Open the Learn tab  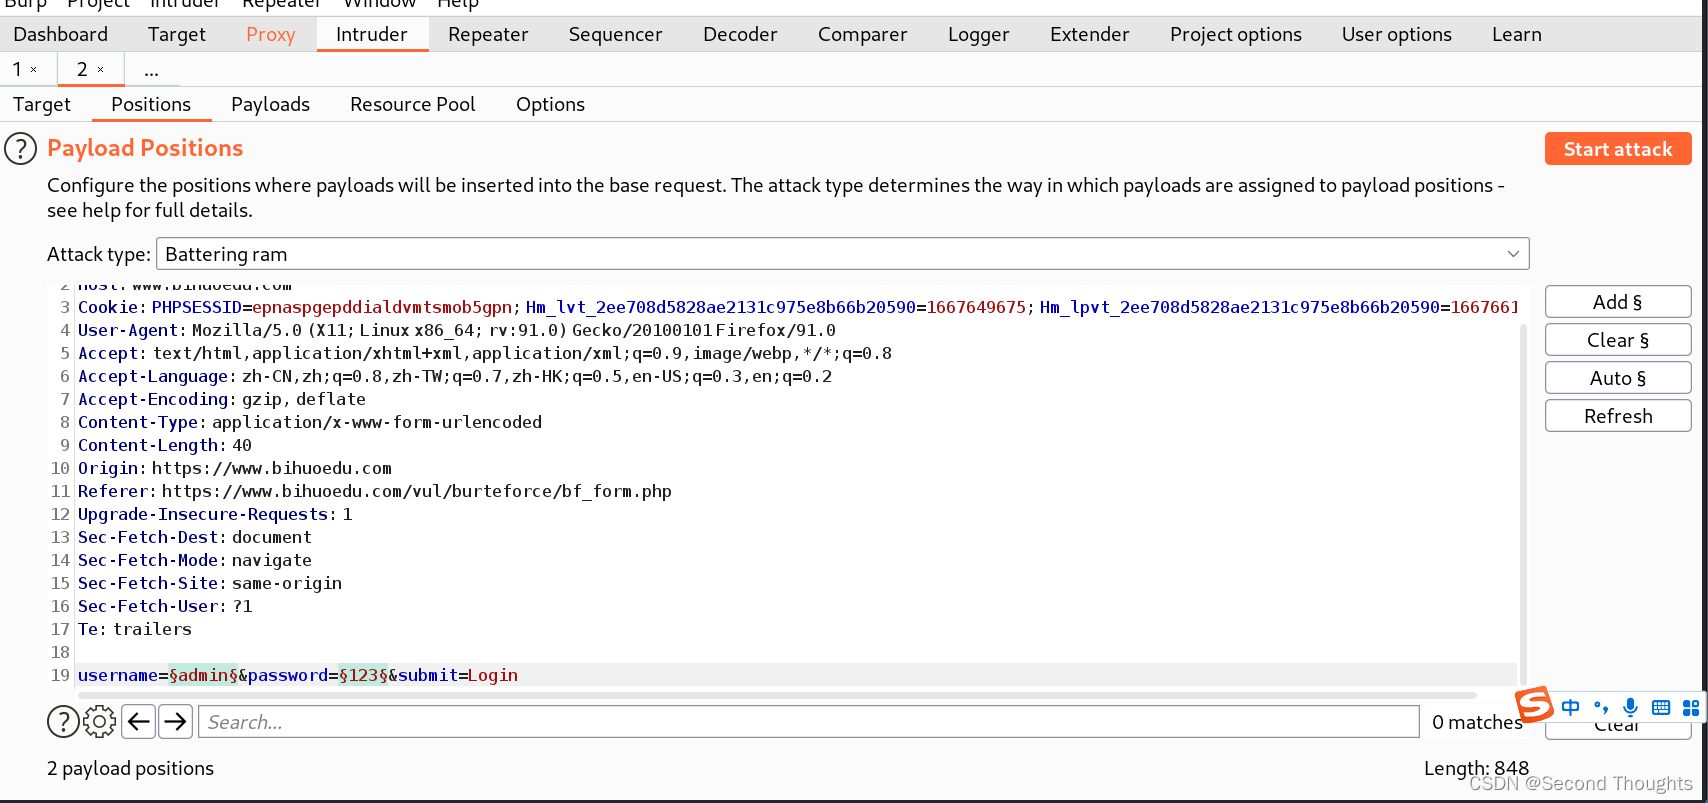(1517, 34)
